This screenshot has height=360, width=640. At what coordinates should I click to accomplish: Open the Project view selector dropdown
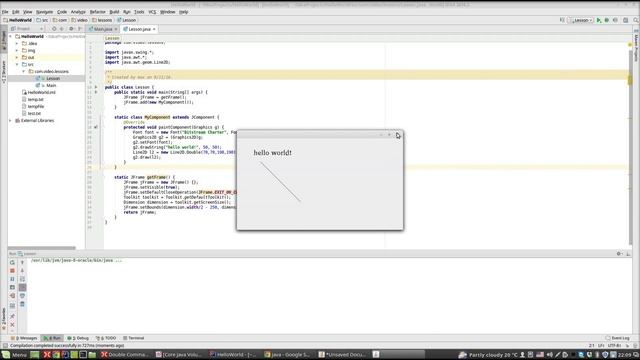[27, 29]
